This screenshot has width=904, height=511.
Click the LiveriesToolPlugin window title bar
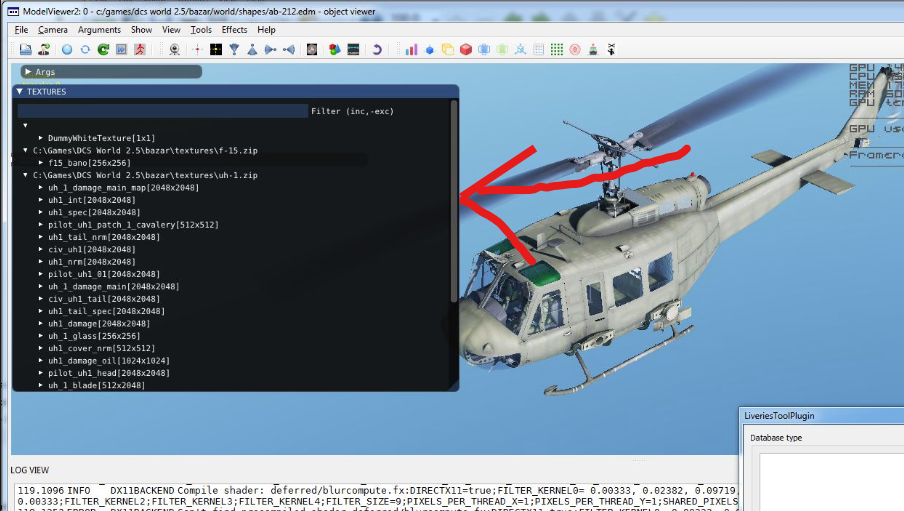pyautogui.click(x=822, y=416)
